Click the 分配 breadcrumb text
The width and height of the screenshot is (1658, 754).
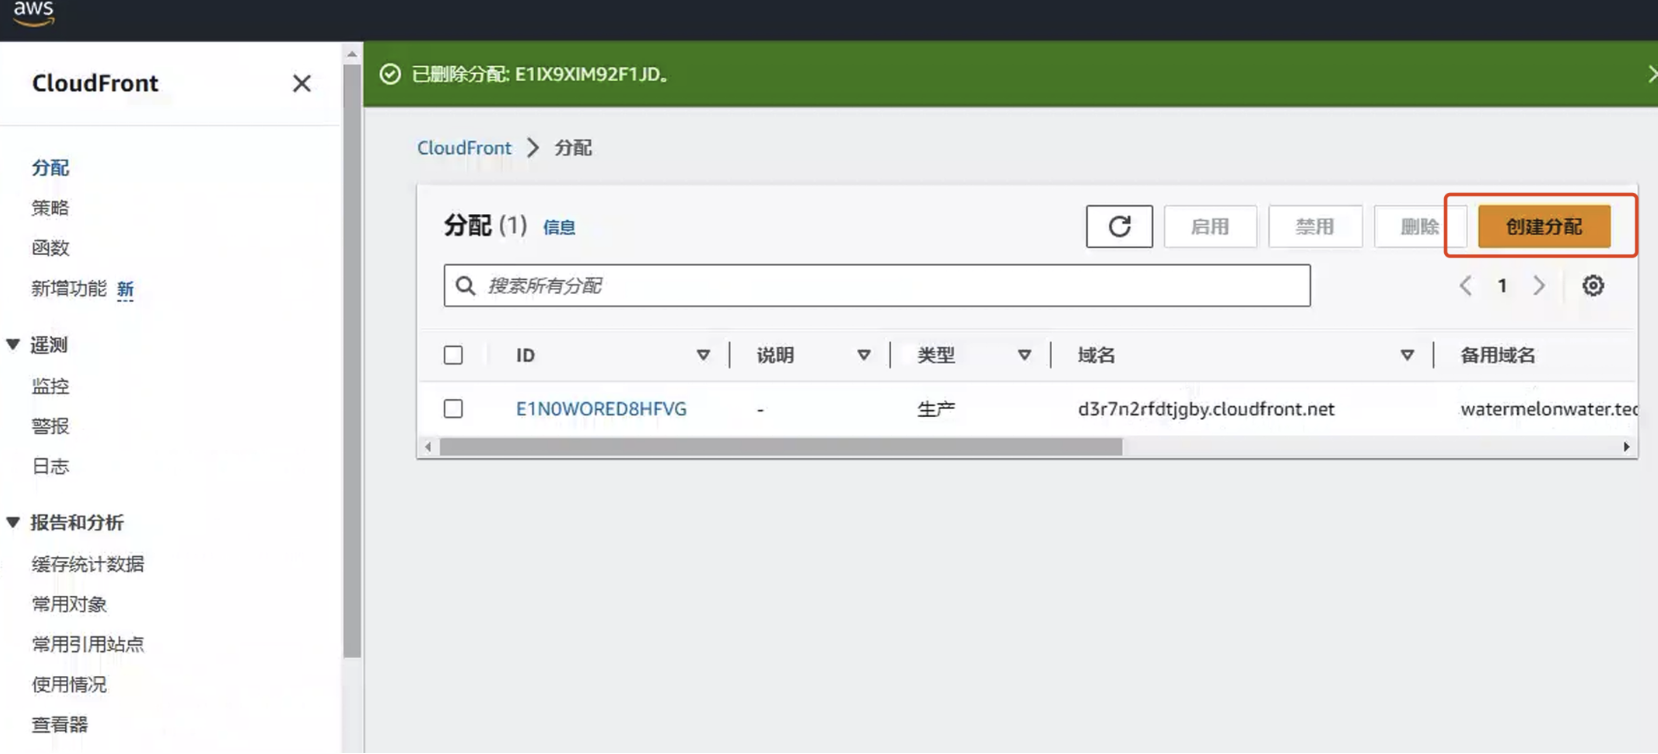click(573, 148)
